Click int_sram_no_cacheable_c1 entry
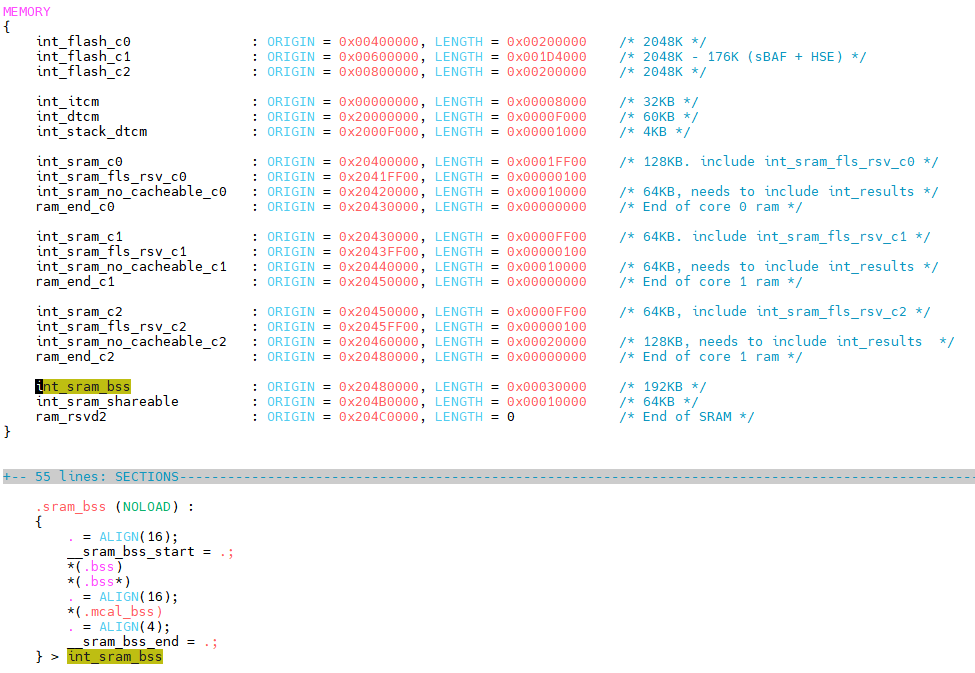Screen dimensions: 975x673 pos(131,266)
